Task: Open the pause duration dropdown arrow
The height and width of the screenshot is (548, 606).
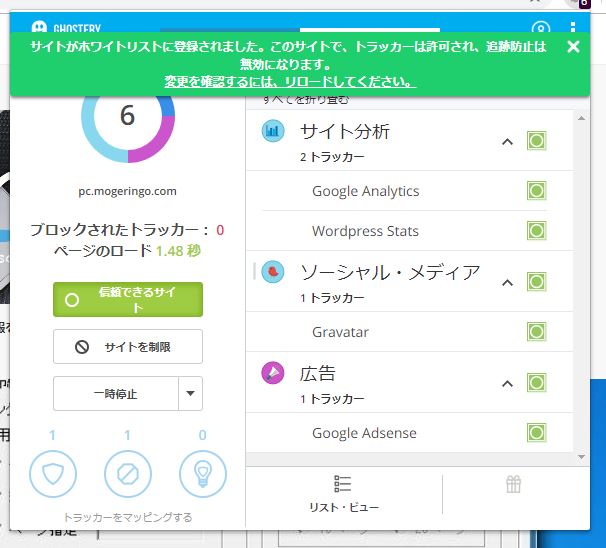Action: click(x=190, y=394)
